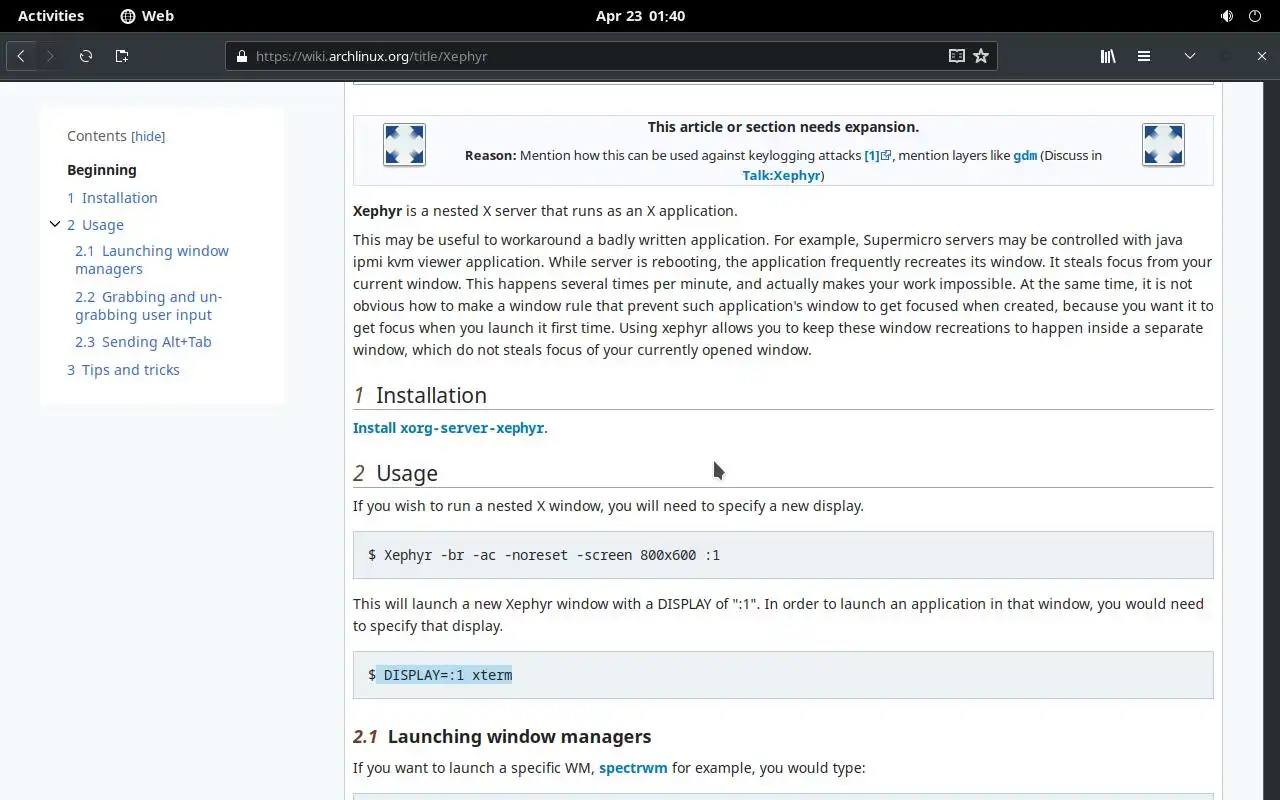Toggle reader mode in address bar
The width and height of the screenshot is (1280, 800).
pyautogui.click(x=956, y=56)
